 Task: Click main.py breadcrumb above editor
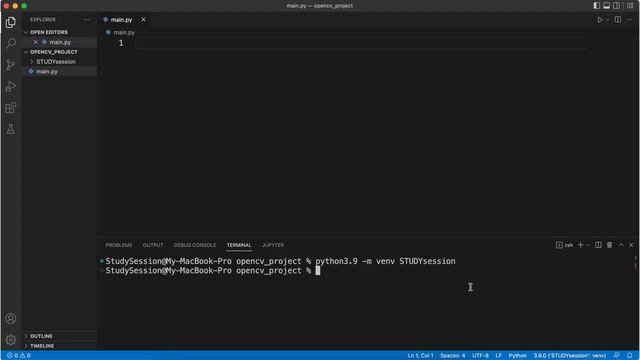[124, 32]
